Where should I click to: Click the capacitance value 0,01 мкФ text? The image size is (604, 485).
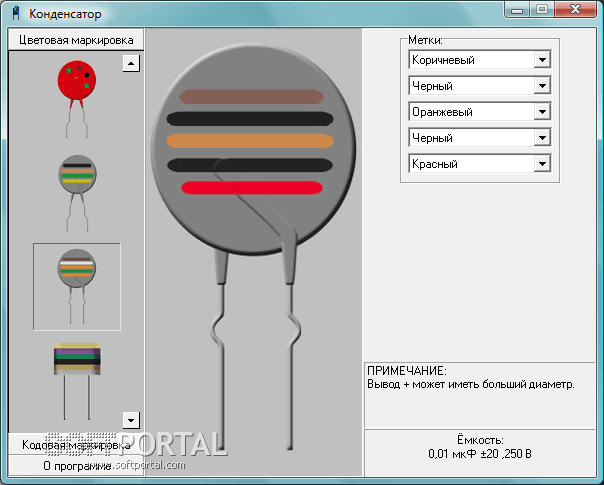(x=480, y=453)
